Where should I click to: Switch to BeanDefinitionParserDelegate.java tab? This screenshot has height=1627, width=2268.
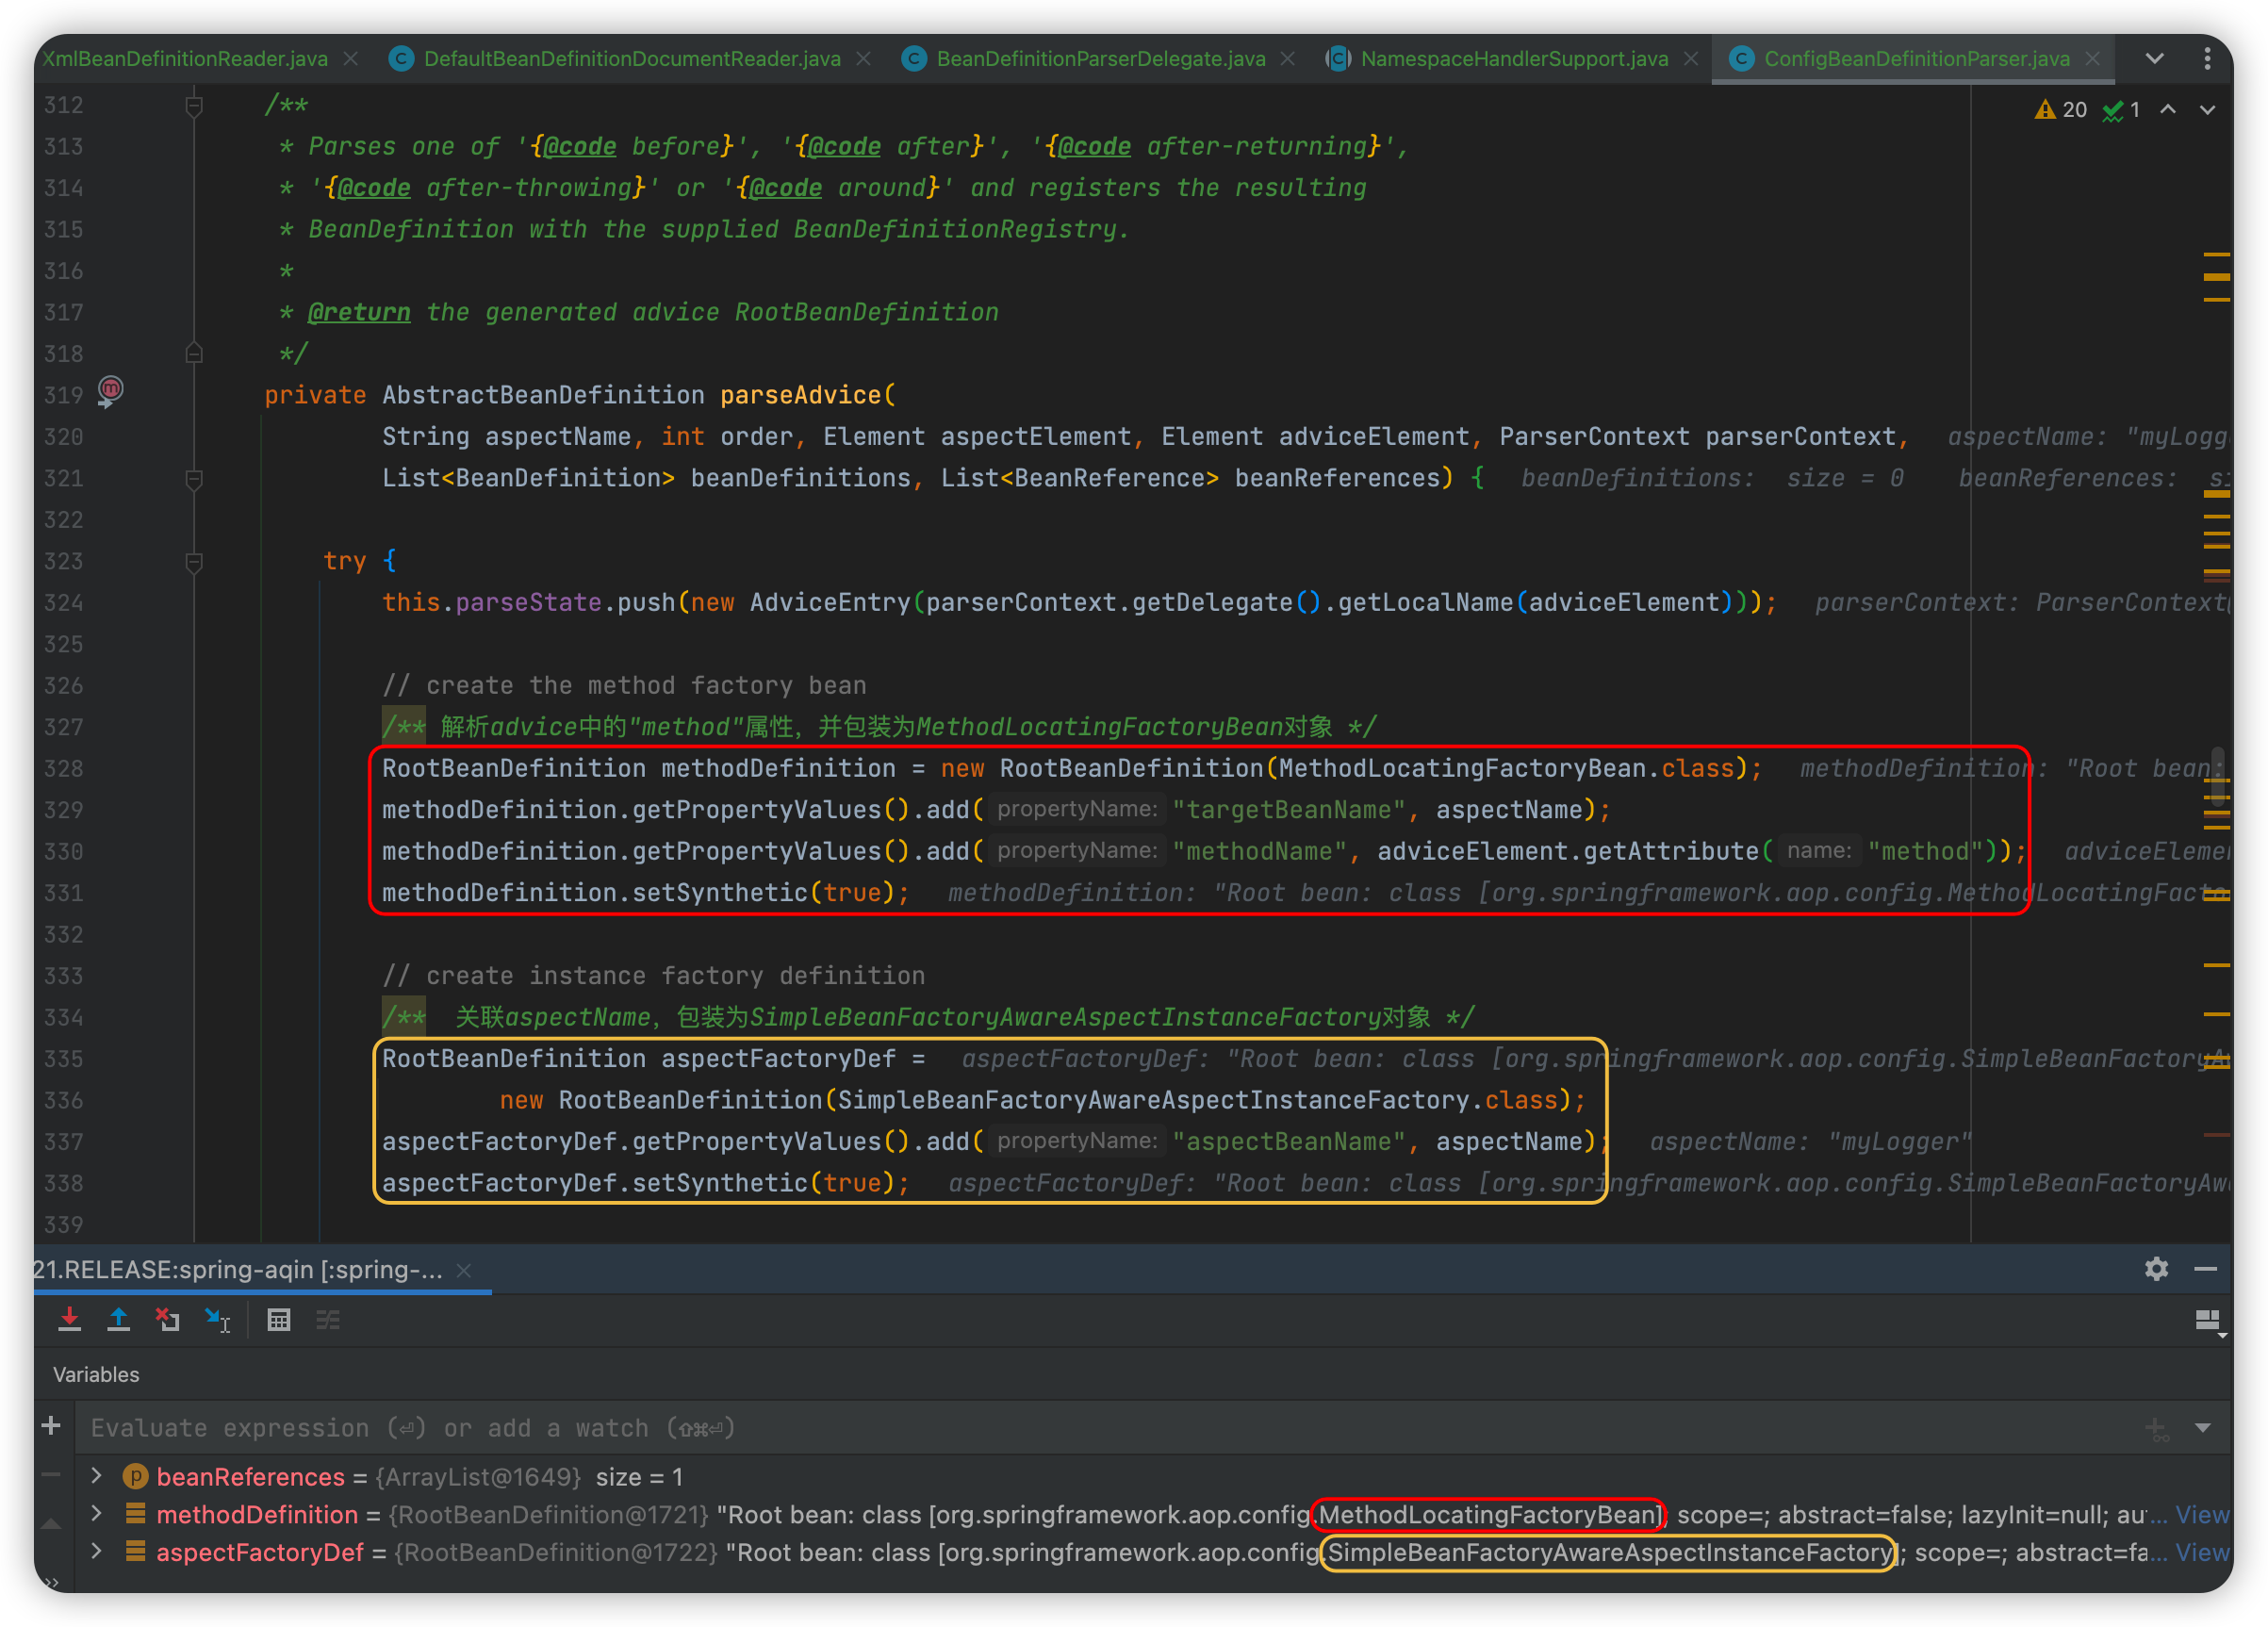click(x=1100, y=59)
